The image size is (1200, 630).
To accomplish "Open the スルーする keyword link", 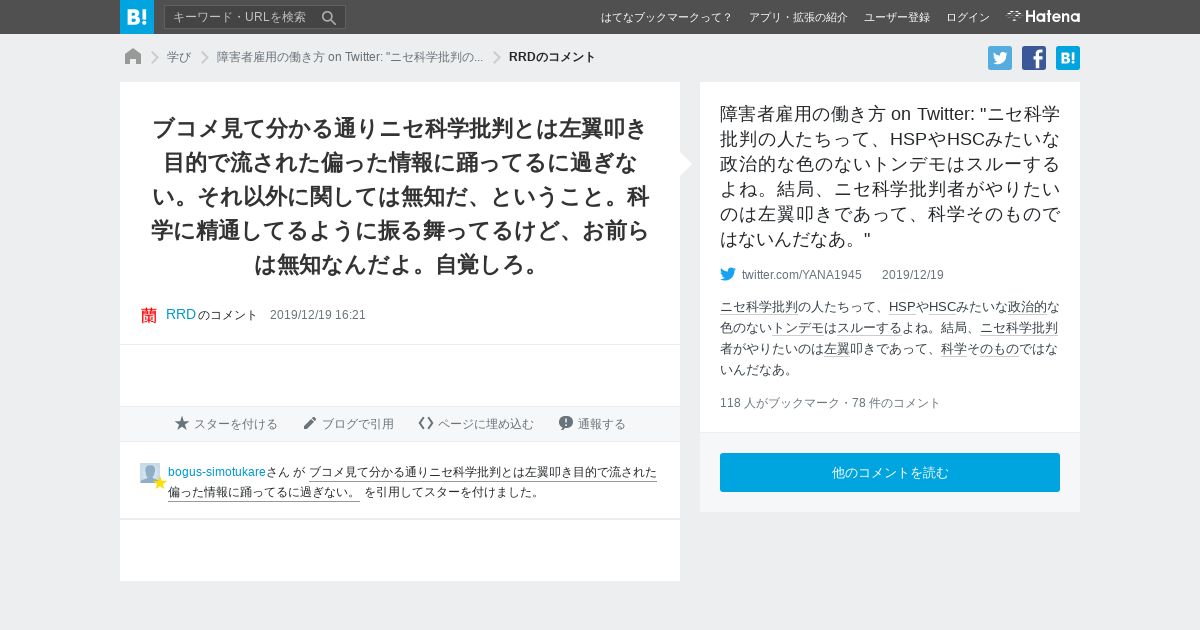I will coord(869,328).
